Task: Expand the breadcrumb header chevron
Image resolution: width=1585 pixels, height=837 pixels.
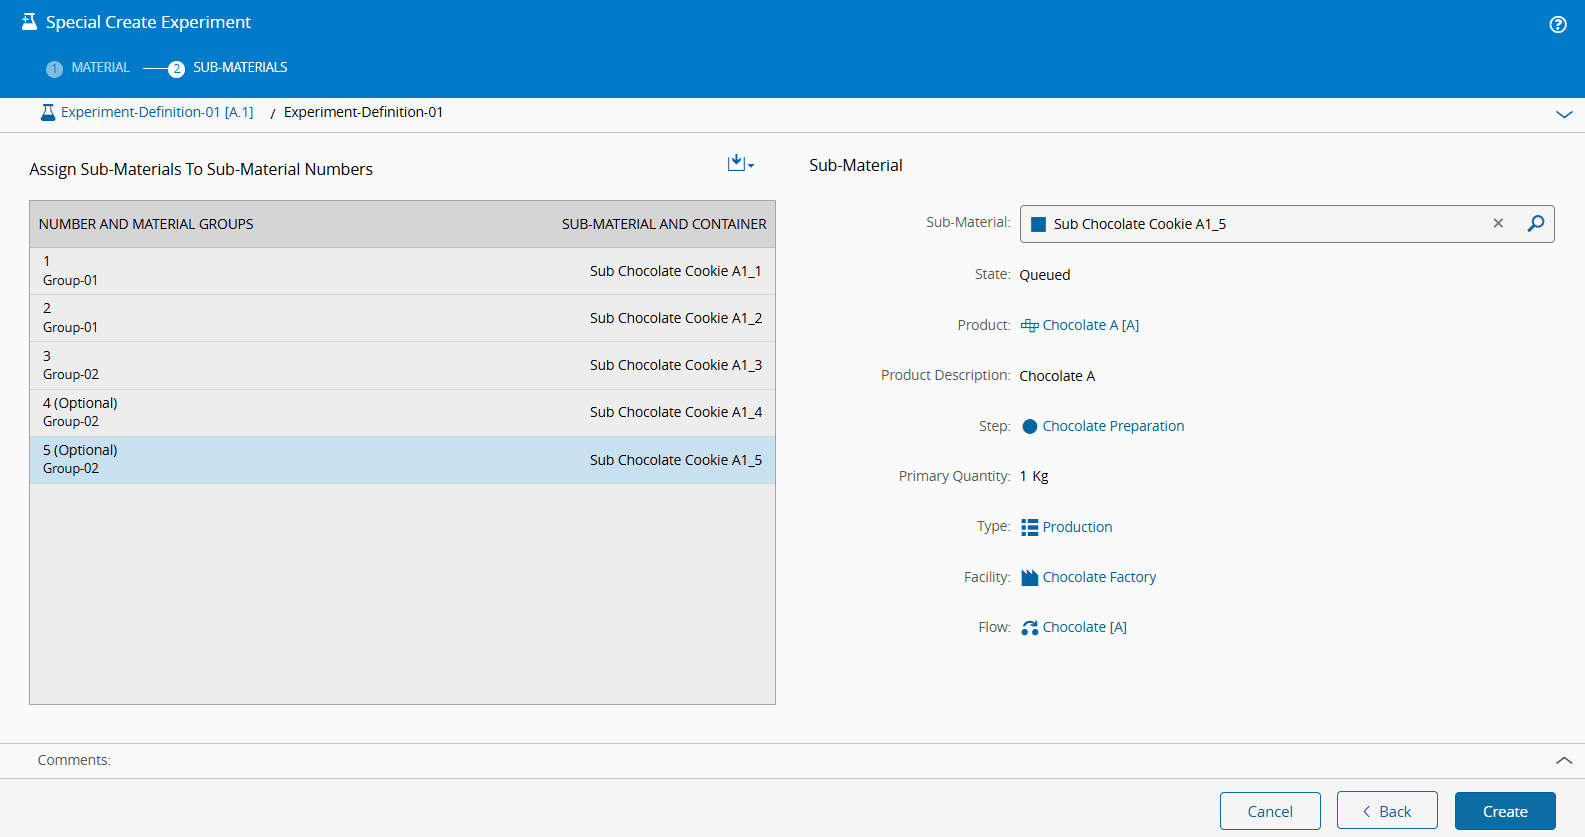Action: coord(1563,115)
